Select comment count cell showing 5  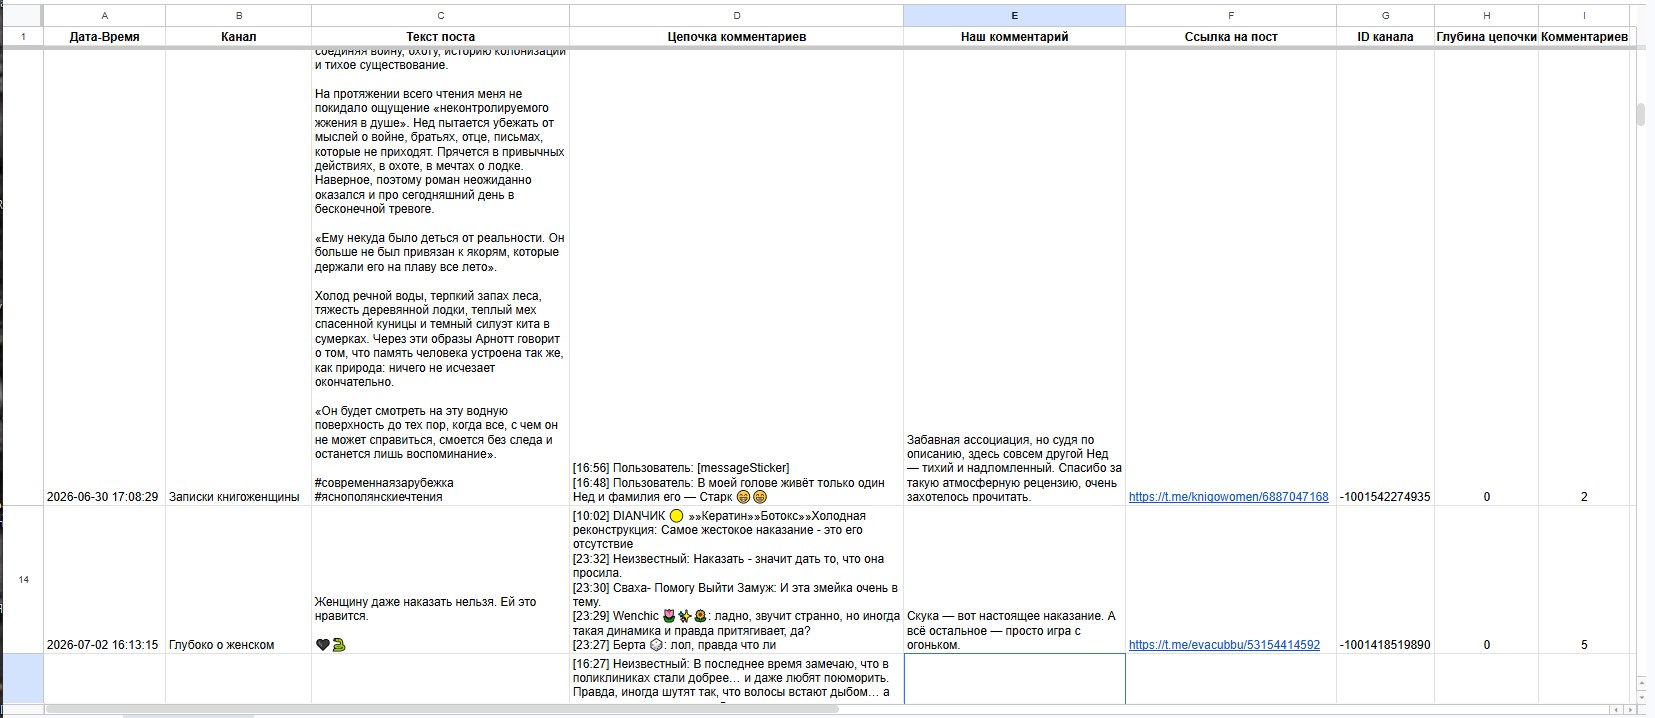(1584, 580)
